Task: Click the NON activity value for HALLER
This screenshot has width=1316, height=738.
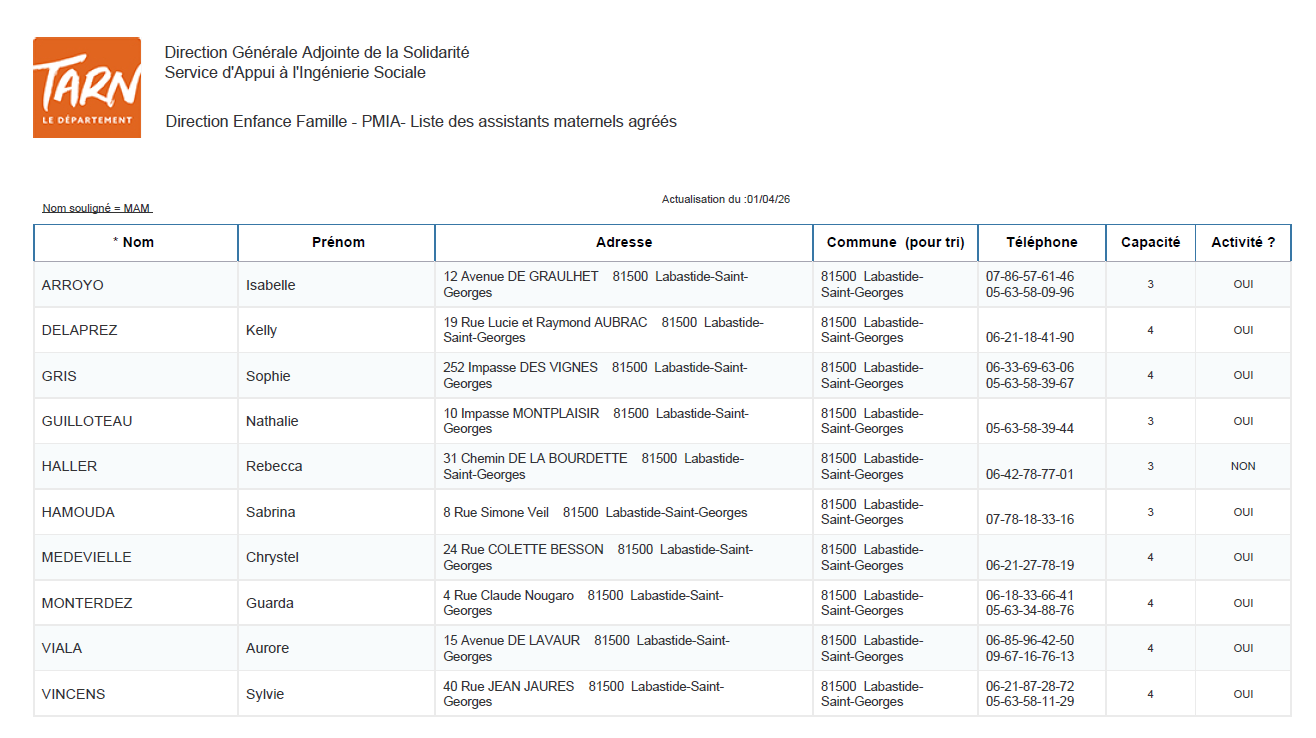Action: 1243,465
